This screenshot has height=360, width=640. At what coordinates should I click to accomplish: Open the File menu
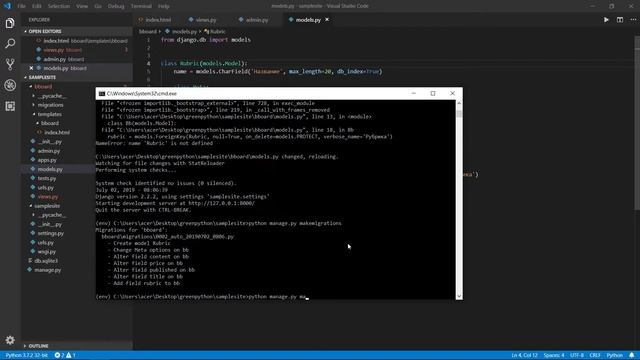coord(21,6)
